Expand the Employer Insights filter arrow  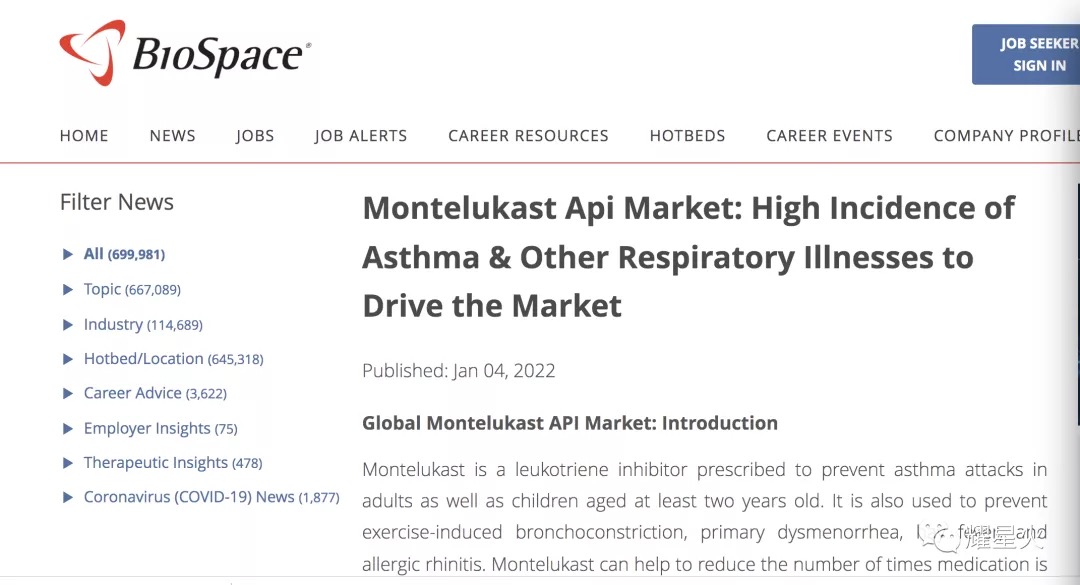pyautogui.click(x=68, y=429)
